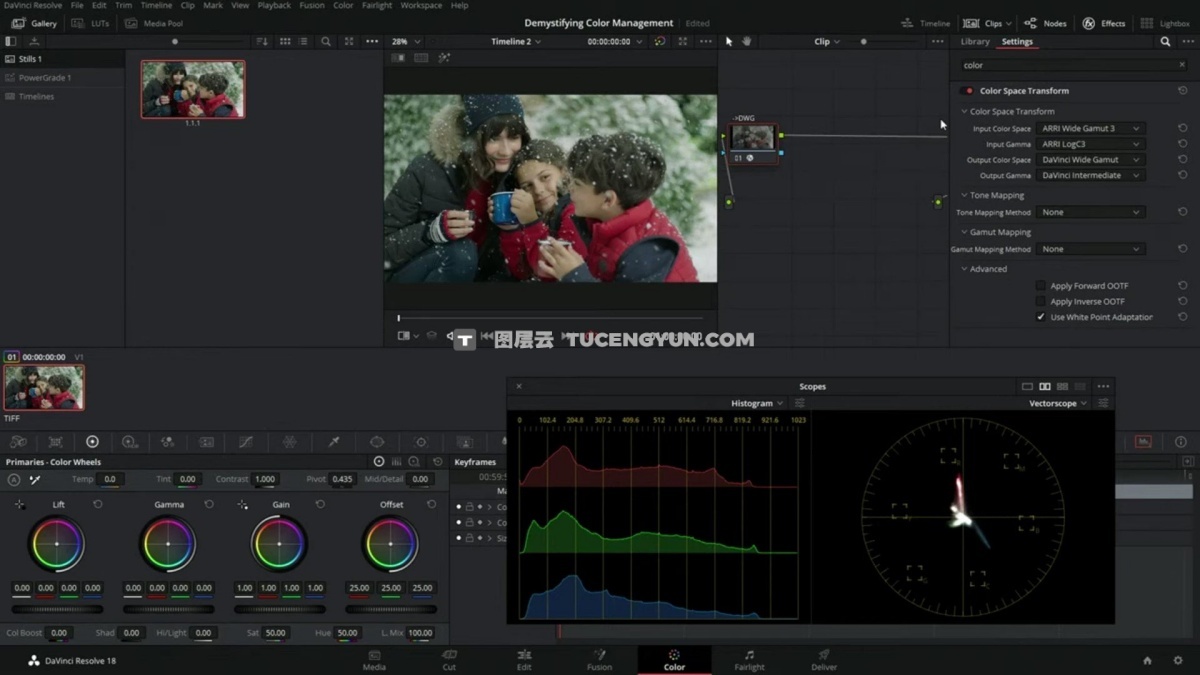The width and height of the screenshot is (1200, 675).
Task: Click inside the Gamma color wheel
Action: 168,544
